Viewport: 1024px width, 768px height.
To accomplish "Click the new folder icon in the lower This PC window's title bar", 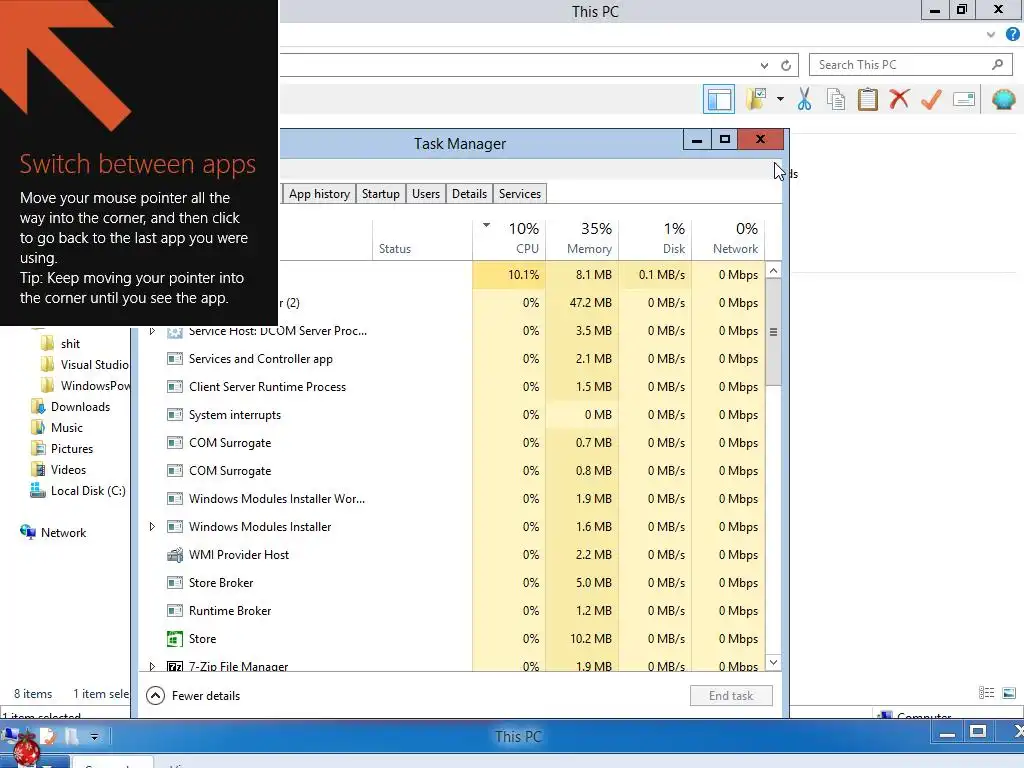I will [x=71, y=737].
